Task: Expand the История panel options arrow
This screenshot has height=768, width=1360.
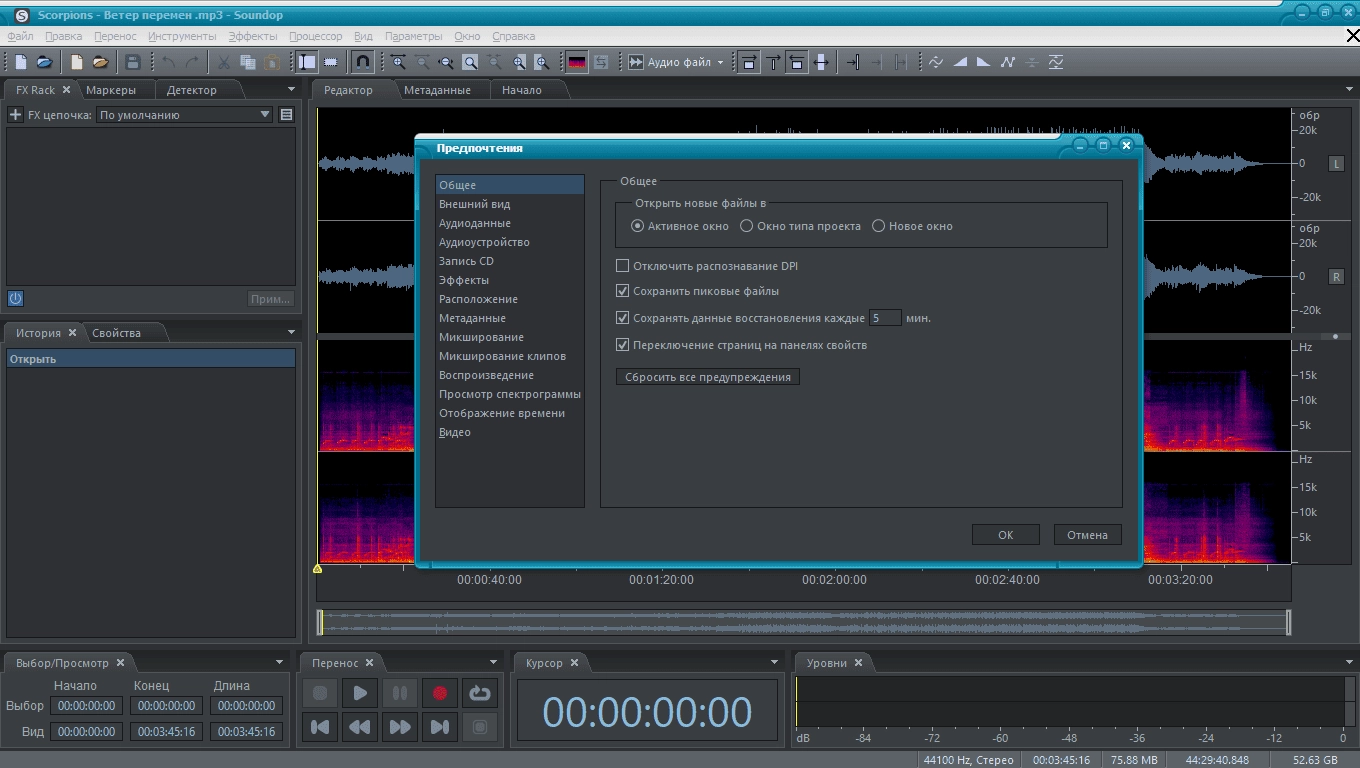Action: point(292,333)
